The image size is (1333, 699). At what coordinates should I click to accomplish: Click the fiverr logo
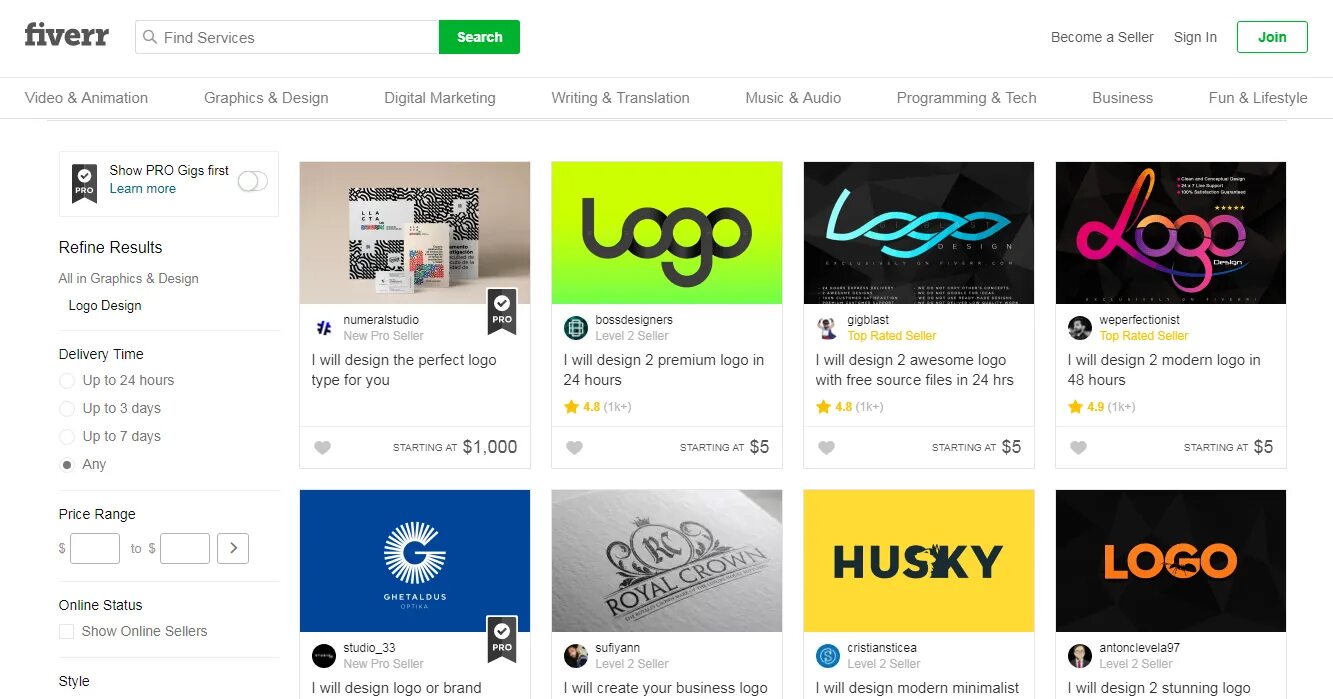pyautogui.click(x=66, y=35)
